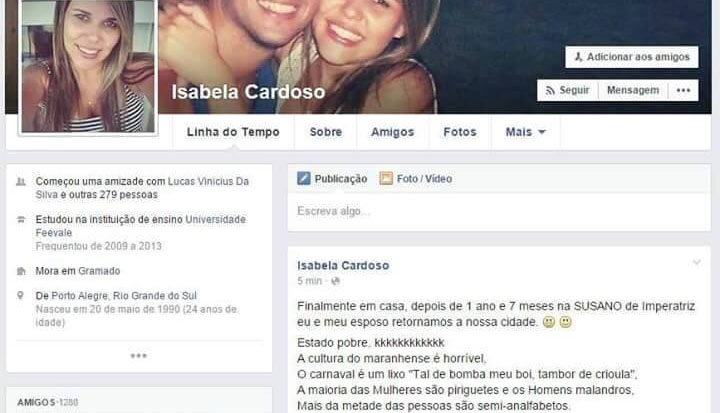Expand the Mais dropdown tab
Screen dimensions: 720x413
coord(526,132)
